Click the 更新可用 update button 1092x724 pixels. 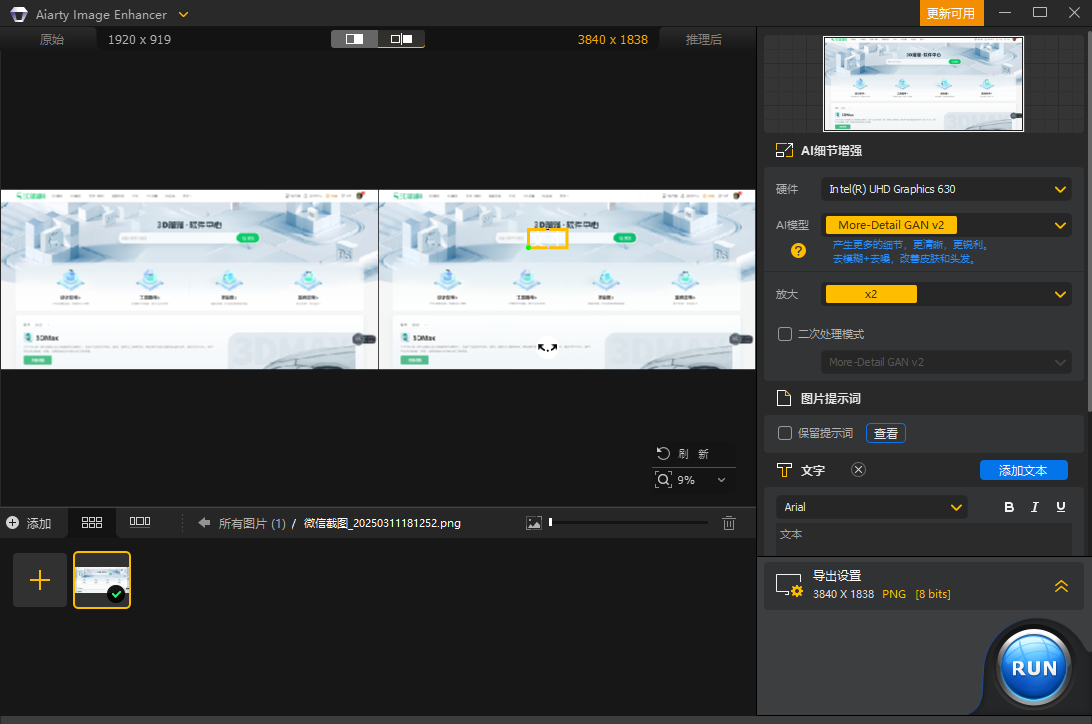click(951, 13)
